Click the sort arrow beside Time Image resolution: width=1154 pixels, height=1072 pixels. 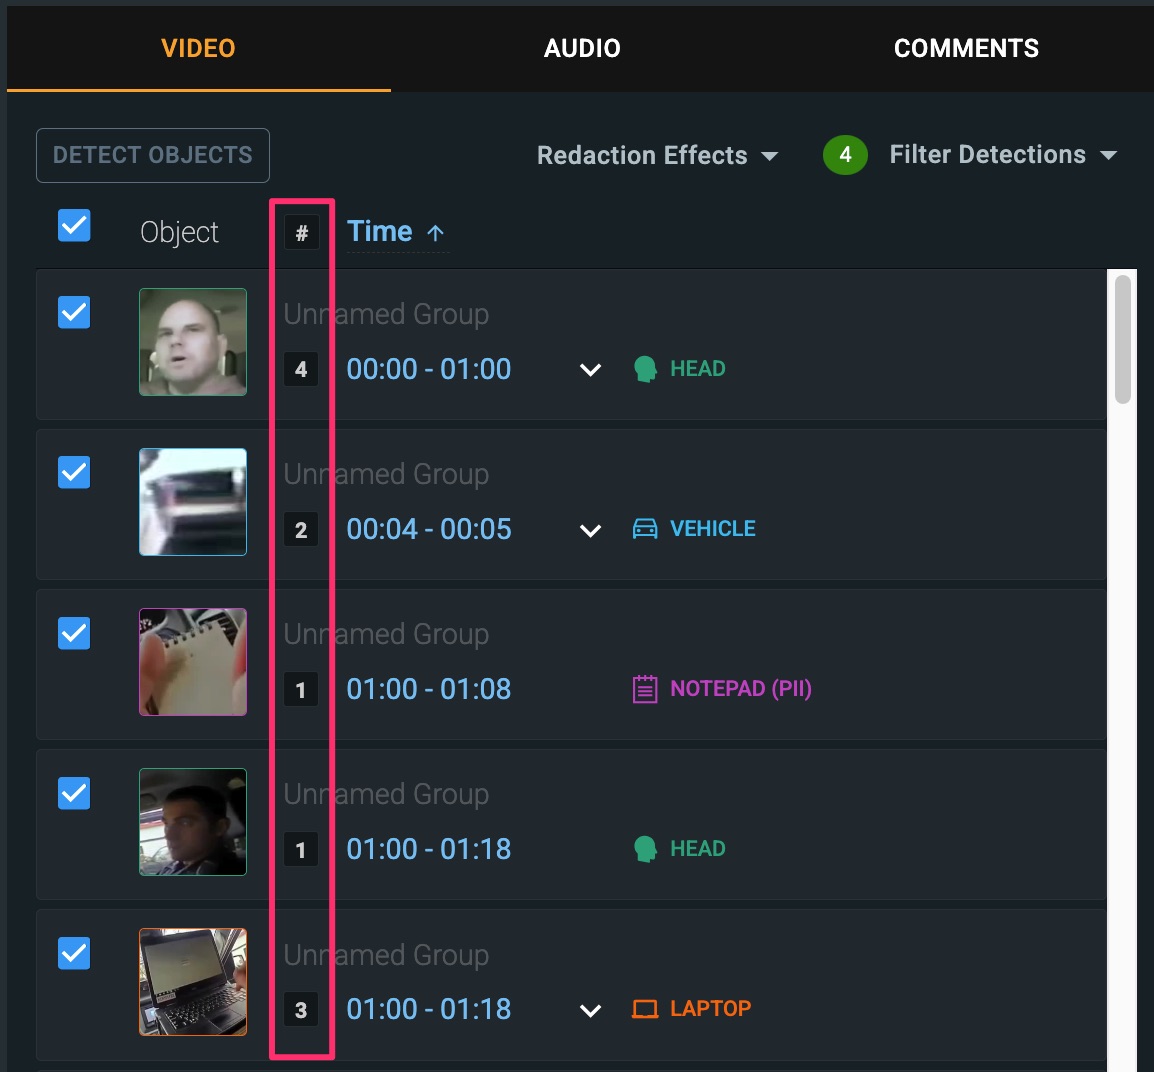(436, 233)
